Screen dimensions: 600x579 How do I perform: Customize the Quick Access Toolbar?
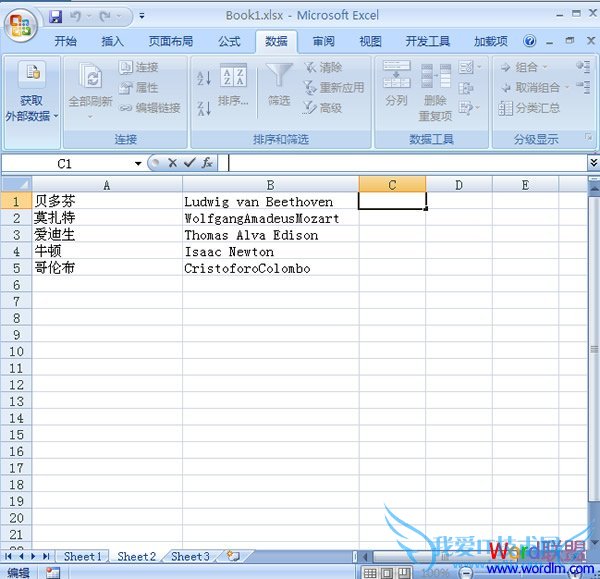(142, 16)
